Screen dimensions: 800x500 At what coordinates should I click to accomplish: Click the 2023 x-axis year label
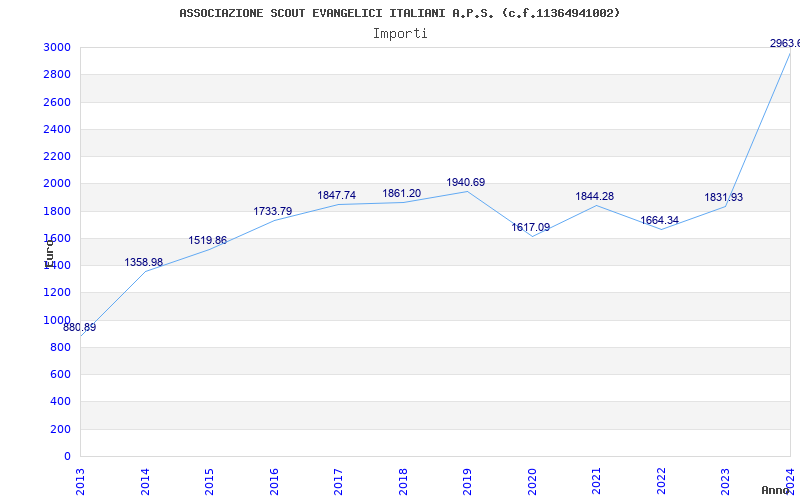pyautogui.click(x=726, y=481)
